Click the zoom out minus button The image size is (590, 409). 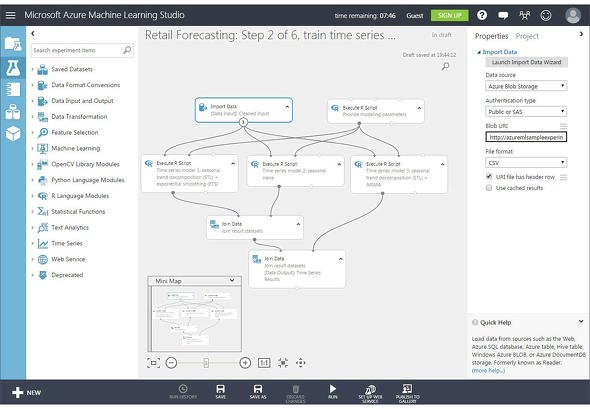[171, 363]
